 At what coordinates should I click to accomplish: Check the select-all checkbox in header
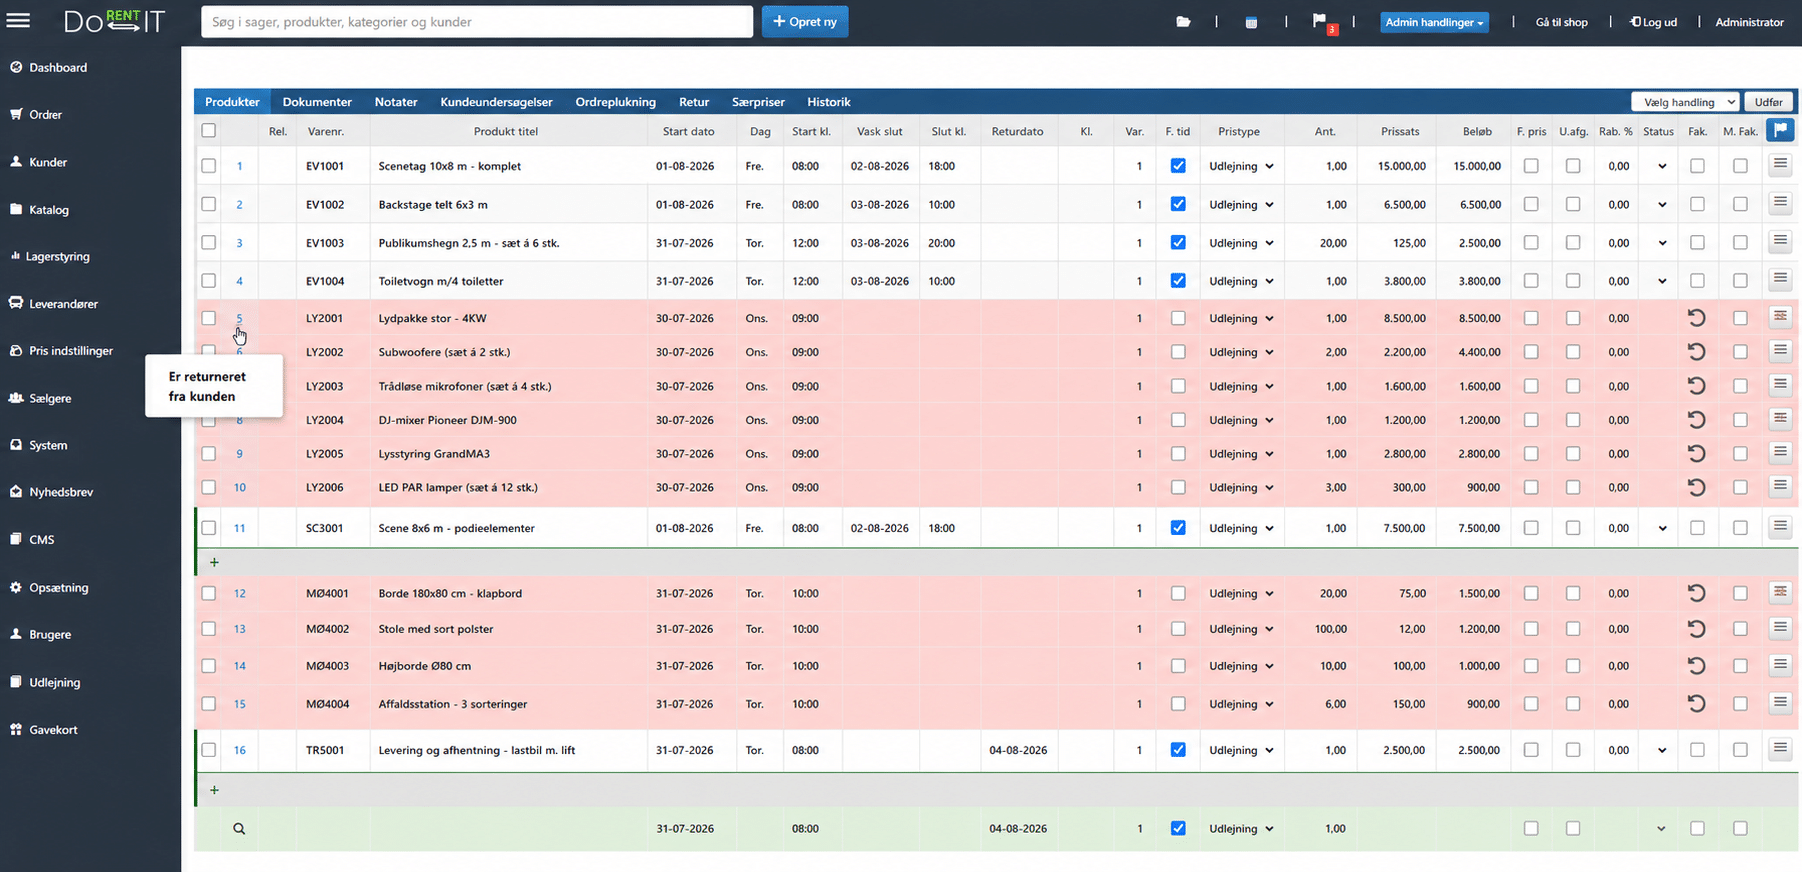[x=209, y=131]
